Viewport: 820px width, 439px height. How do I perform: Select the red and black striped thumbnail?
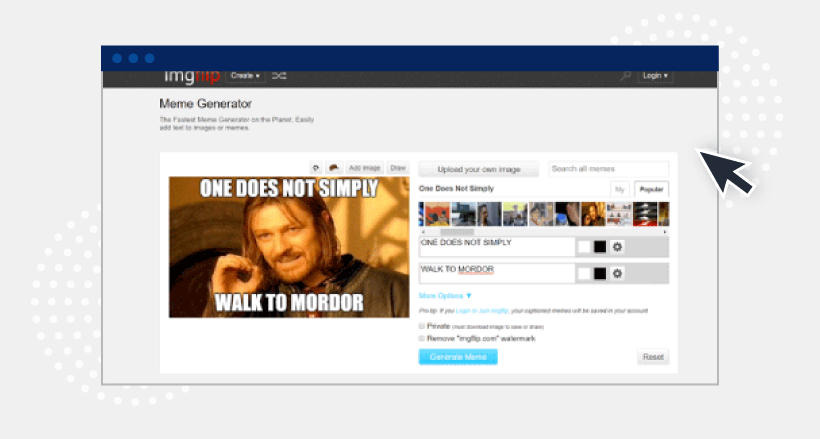(645, 214)
